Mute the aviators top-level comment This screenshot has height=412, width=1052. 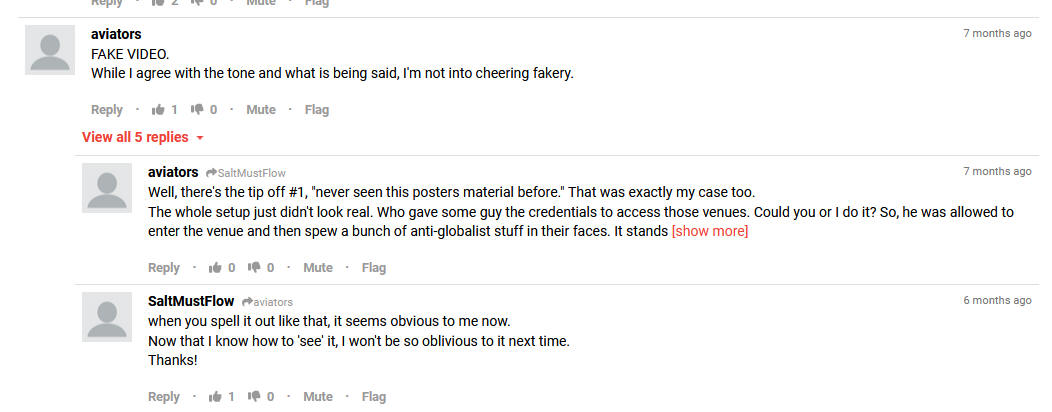click(x=261, y=110)
